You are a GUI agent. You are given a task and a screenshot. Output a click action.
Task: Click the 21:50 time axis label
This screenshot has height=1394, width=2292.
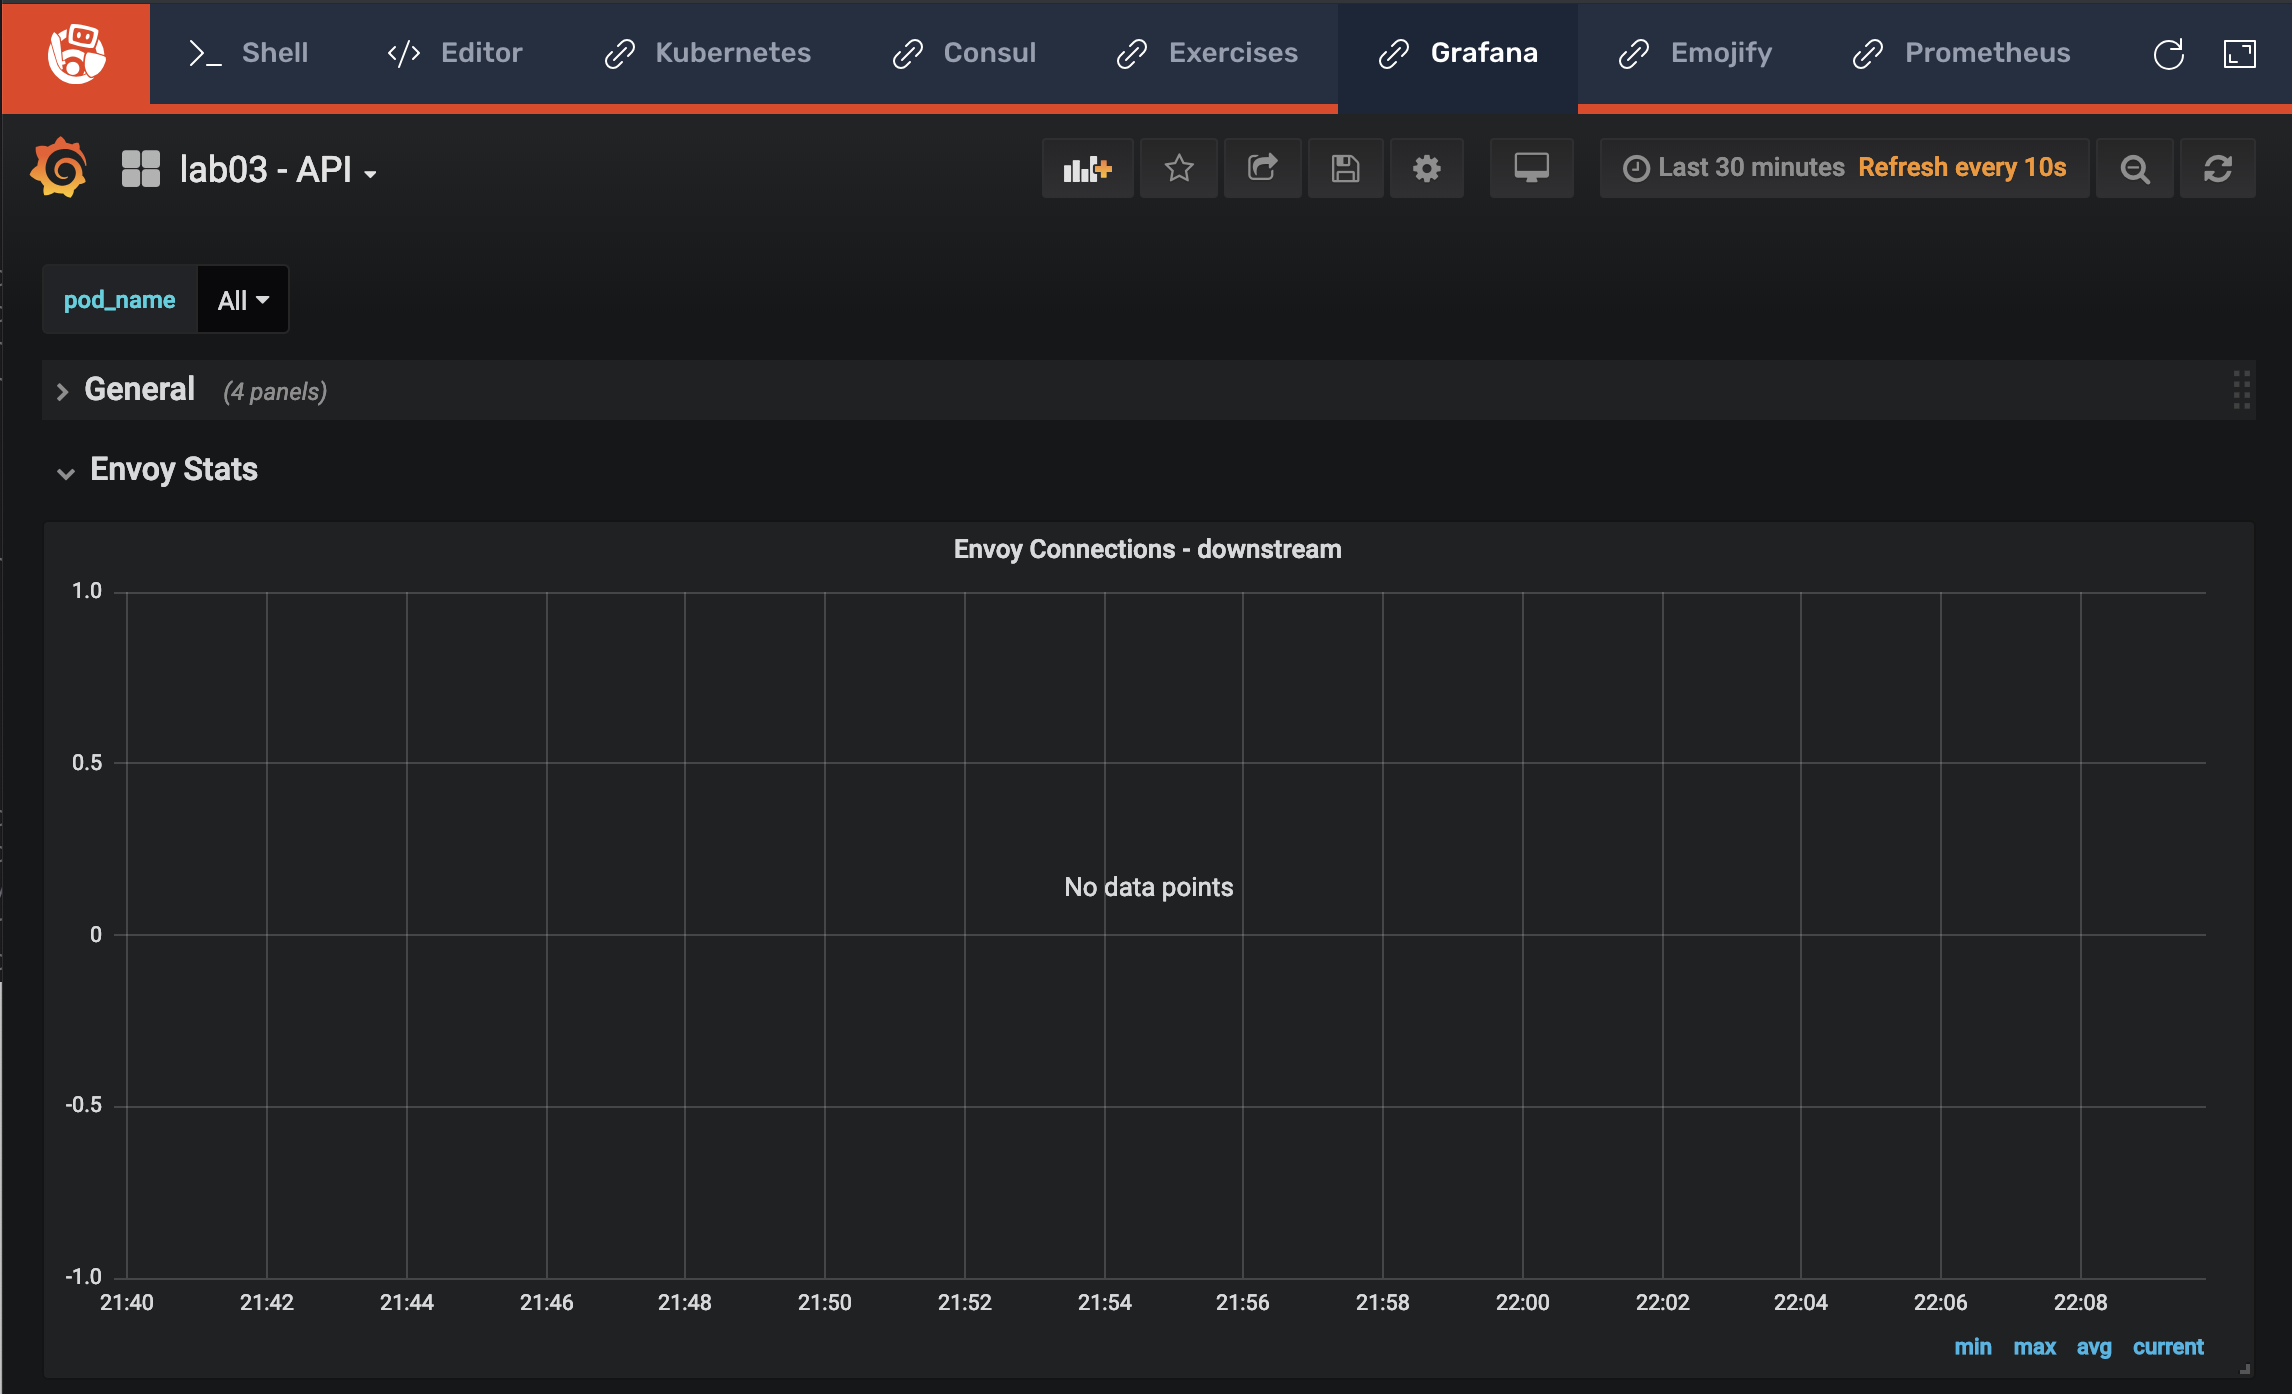[x=824, y=1303]
